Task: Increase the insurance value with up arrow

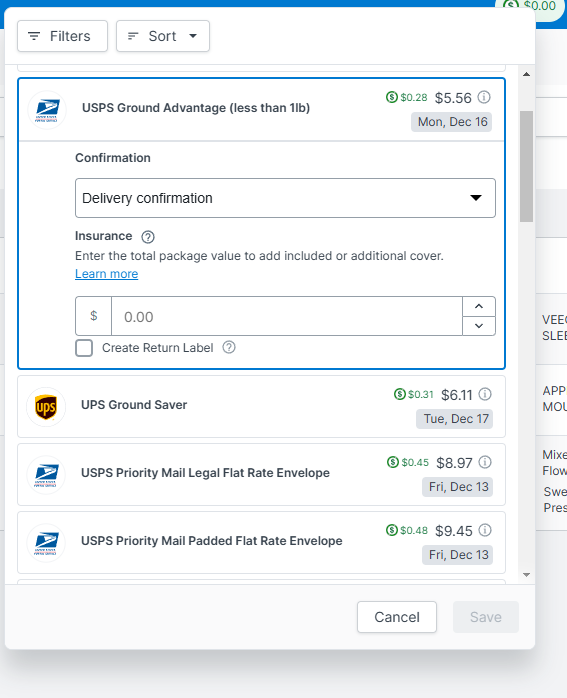Action: pyautogui.click(x=479, y=306)
